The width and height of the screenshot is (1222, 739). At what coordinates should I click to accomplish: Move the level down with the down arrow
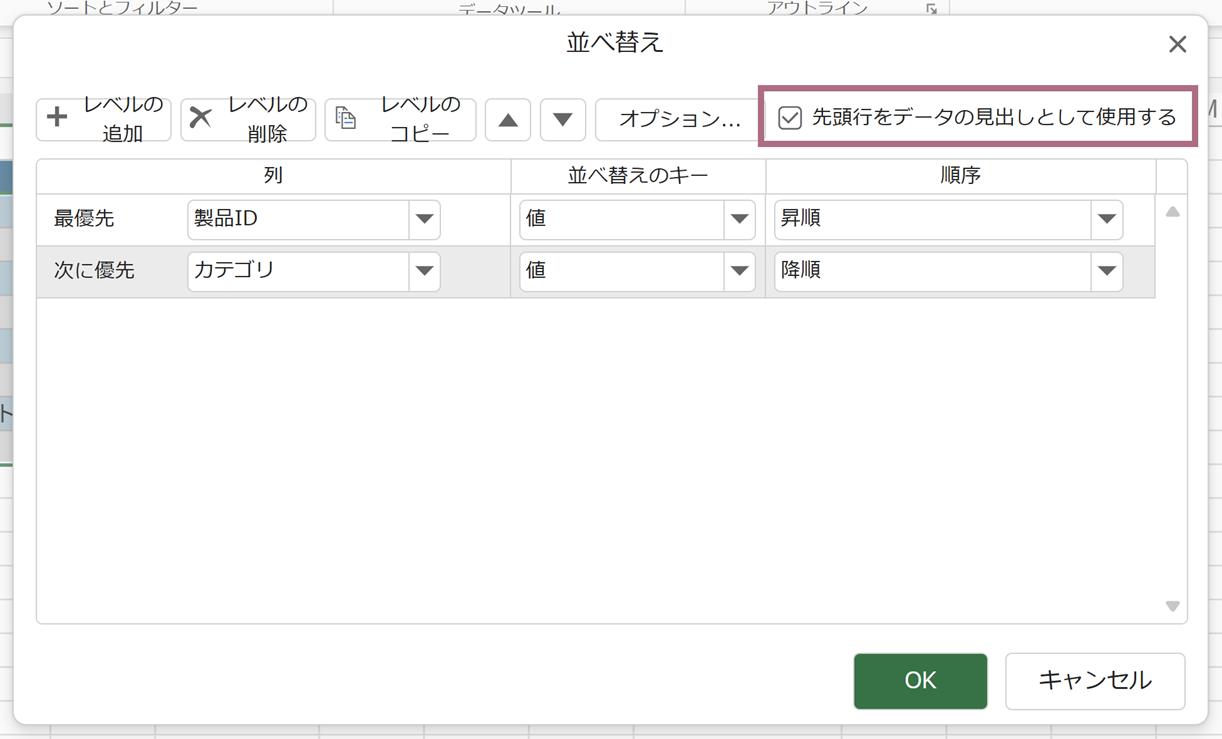pos(563,120)
